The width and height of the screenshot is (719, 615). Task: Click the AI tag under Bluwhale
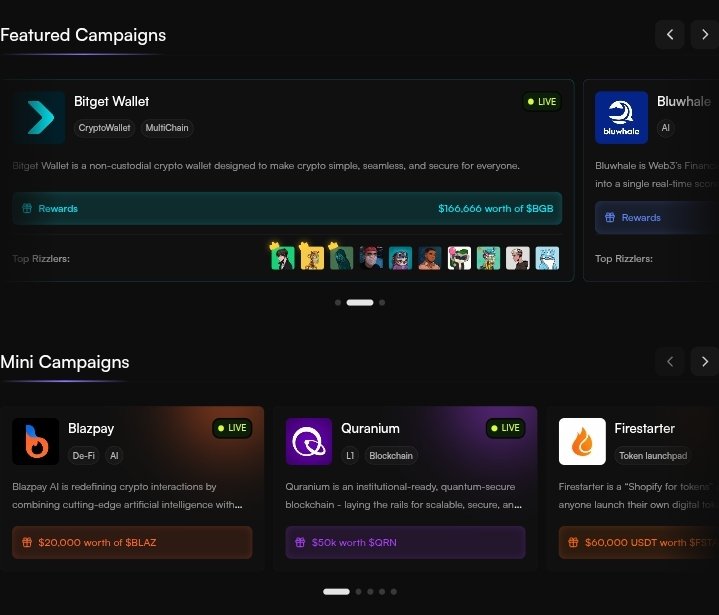tap(665, 127)
